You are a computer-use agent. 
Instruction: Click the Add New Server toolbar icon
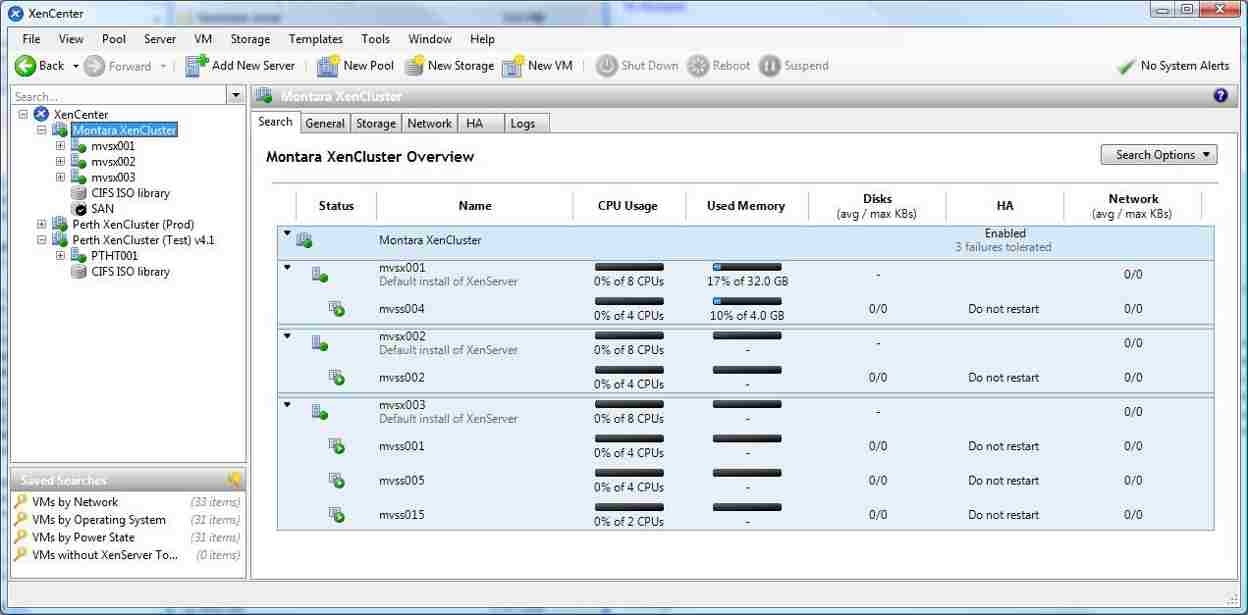coord(196,66)
